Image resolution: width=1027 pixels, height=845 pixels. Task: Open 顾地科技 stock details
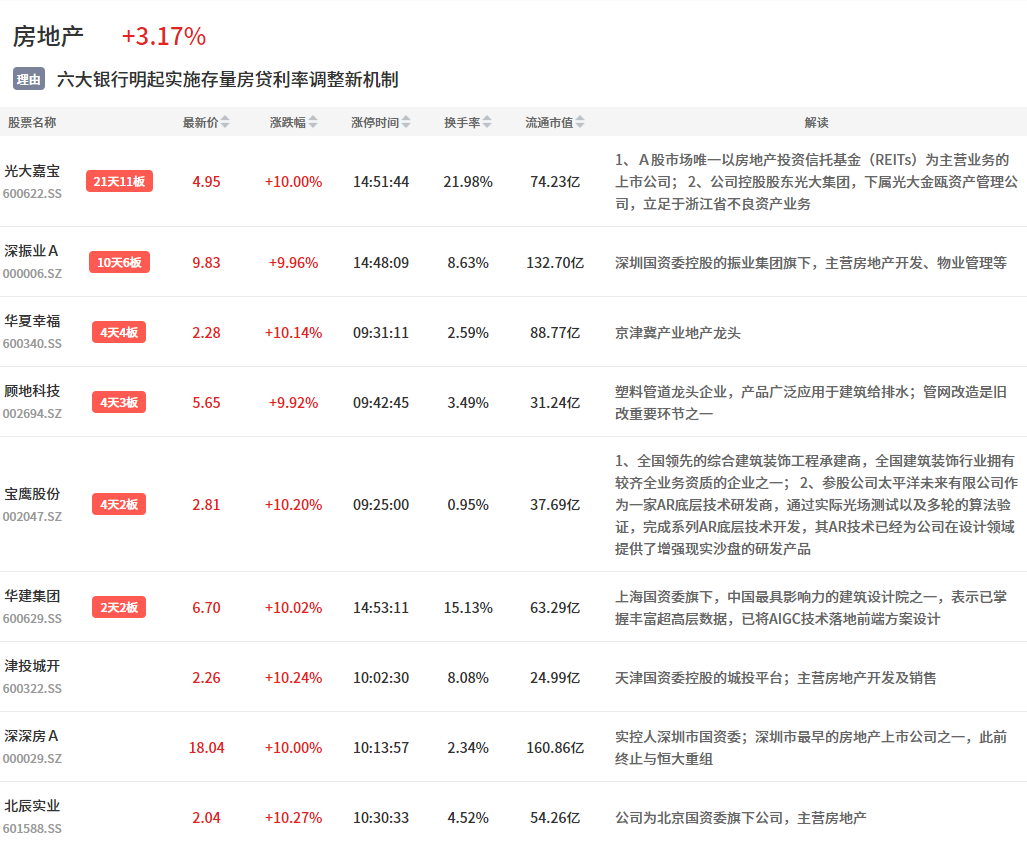coord(32,391)
